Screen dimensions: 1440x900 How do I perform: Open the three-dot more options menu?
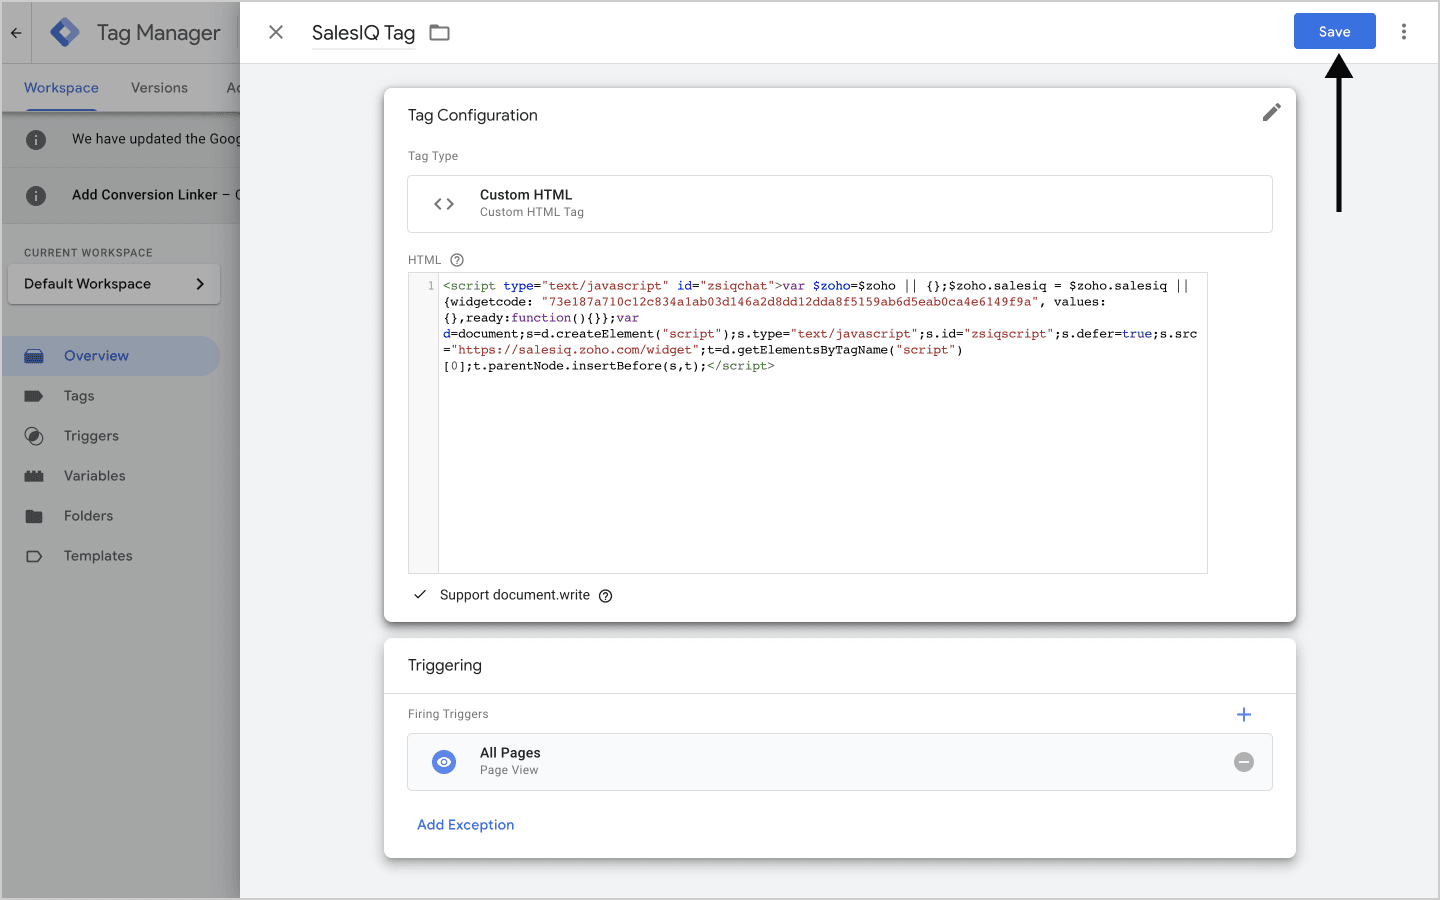coord(1404,32)
